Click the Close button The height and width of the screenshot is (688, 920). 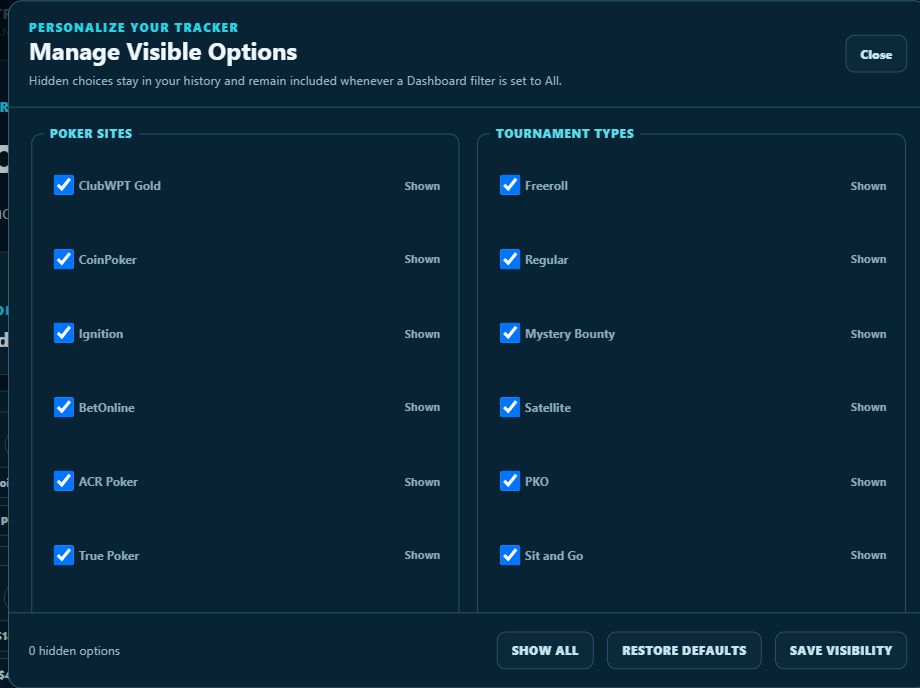(876, 54)
